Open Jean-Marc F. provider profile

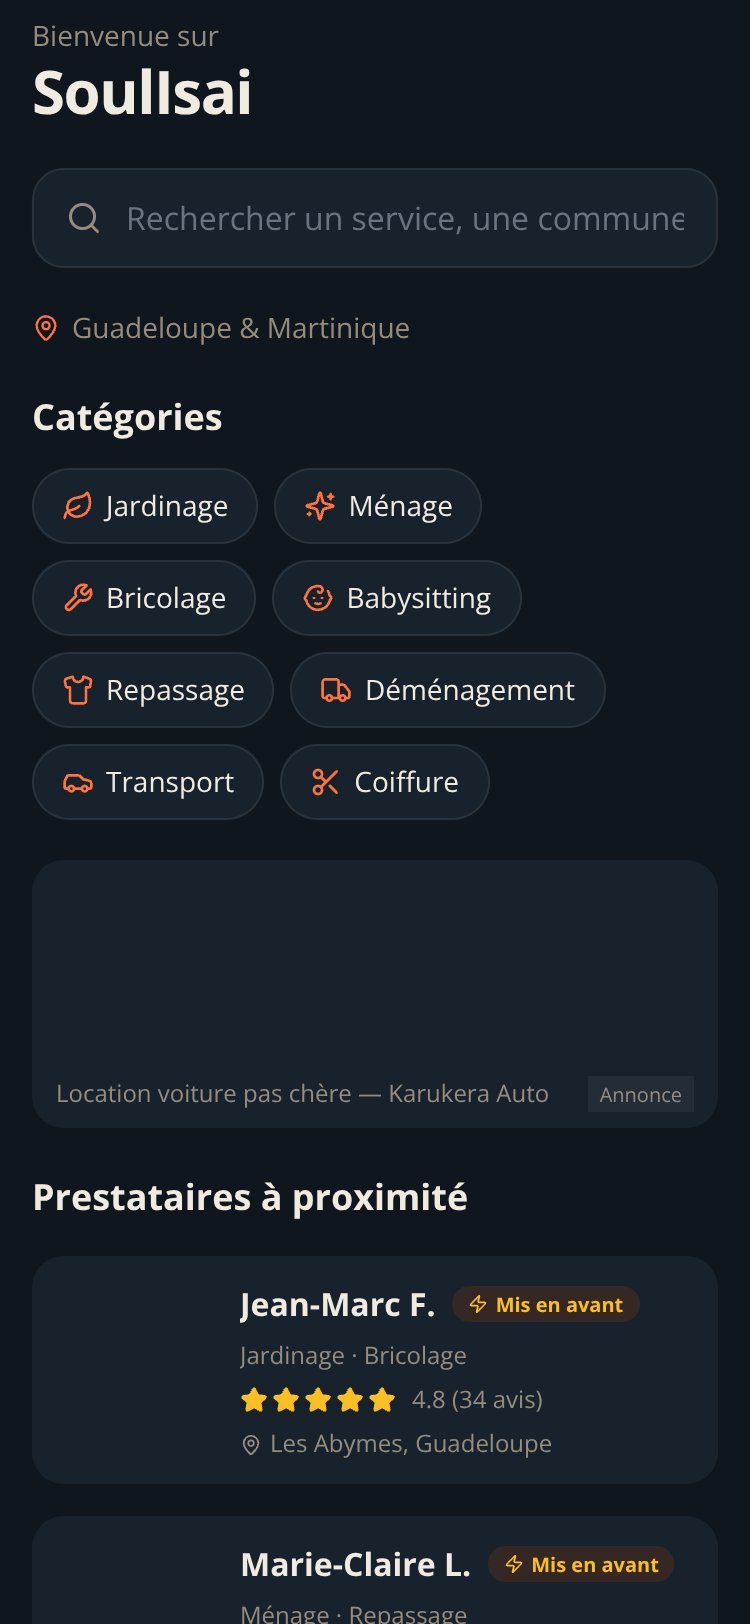(x=375, y=1370)
